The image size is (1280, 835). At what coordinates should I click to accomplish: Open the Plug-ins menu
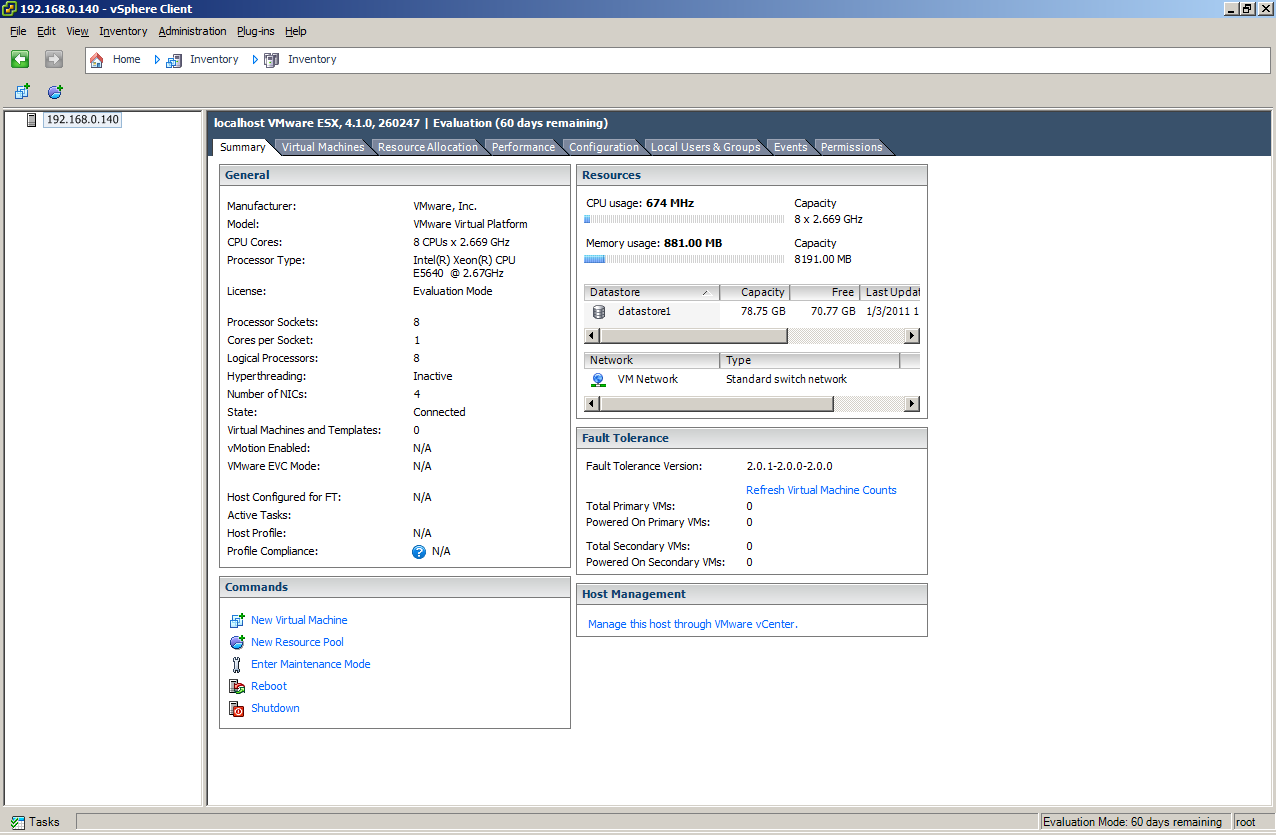(256, 31)
